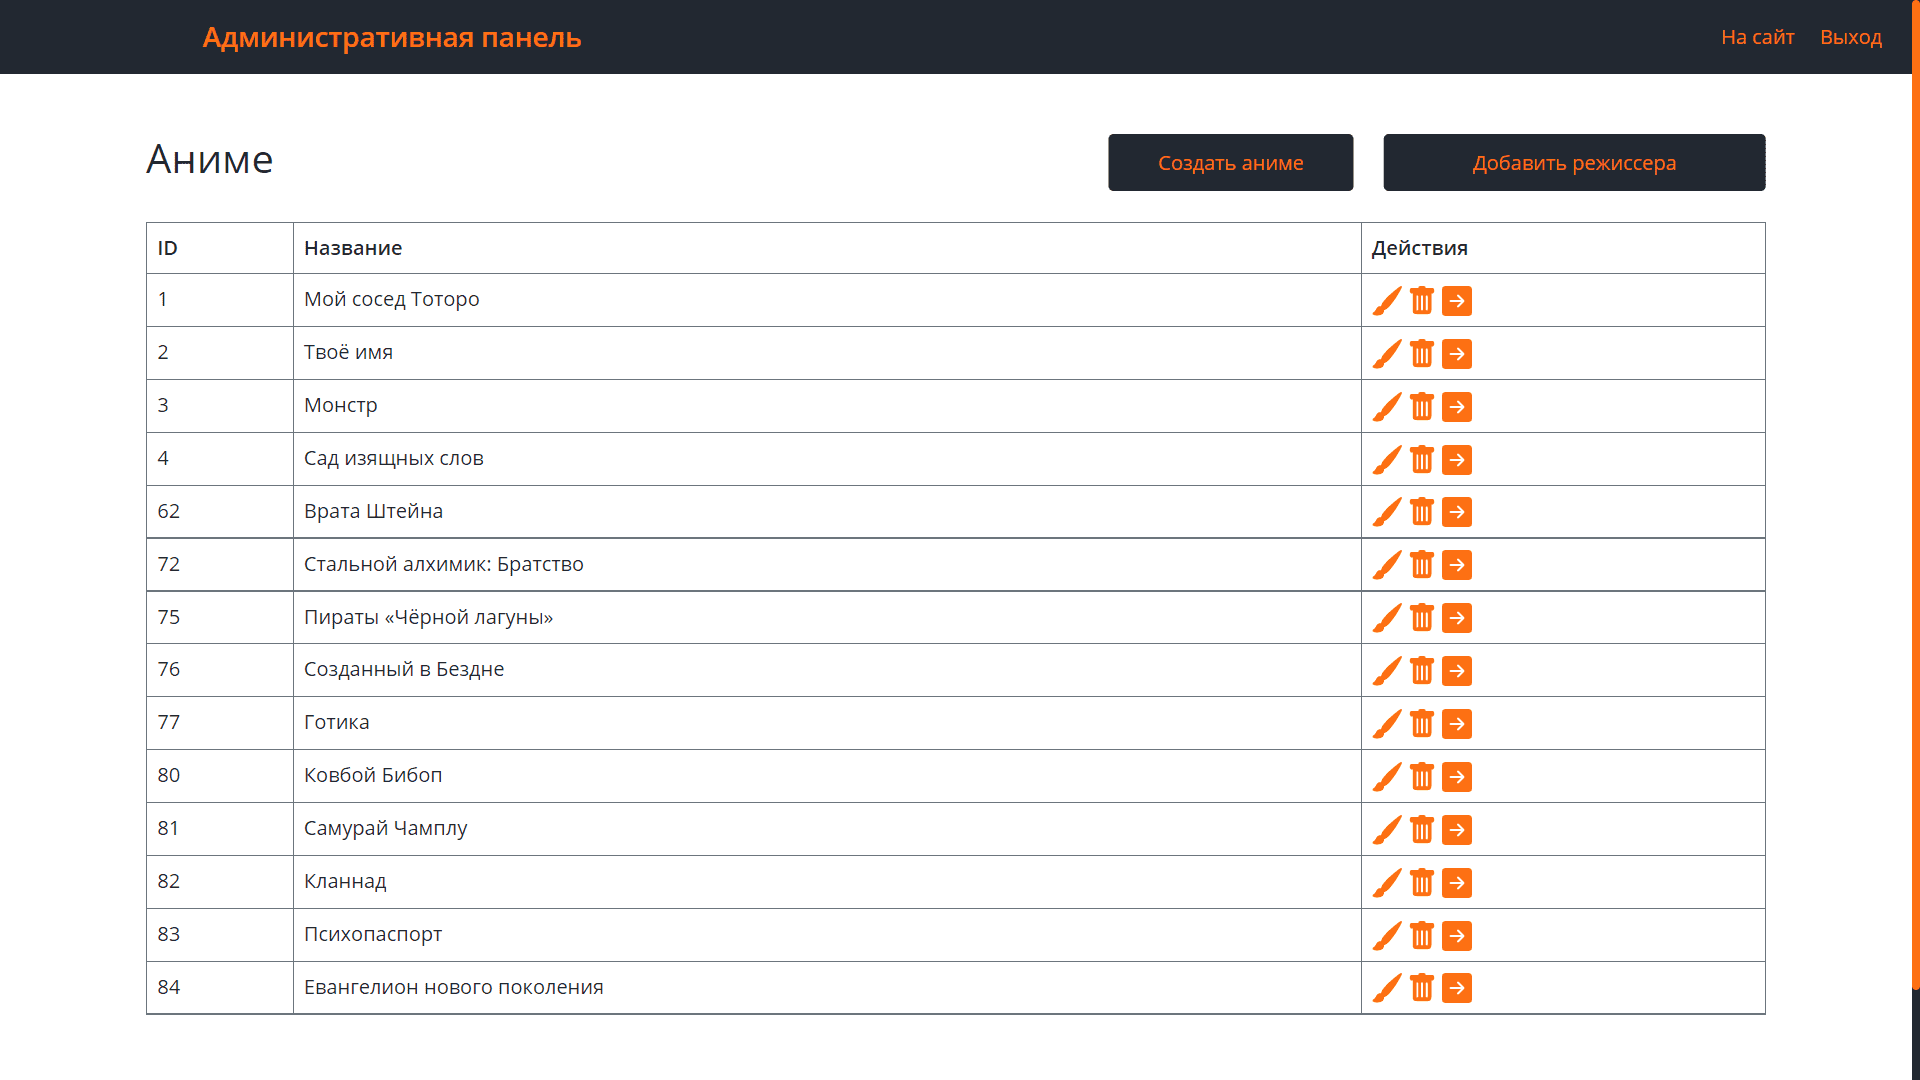Viewport: 1920px width, 1080px height.
Task: Open 'Кланнад' arrow icon
Action: point(1457,883)
